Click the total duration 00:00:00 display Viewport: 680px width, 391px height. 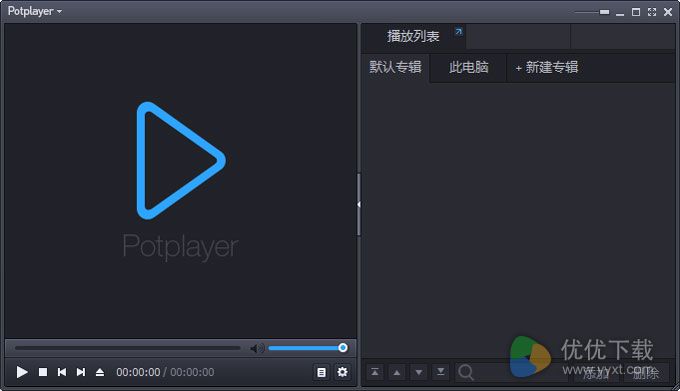point(192,372)
